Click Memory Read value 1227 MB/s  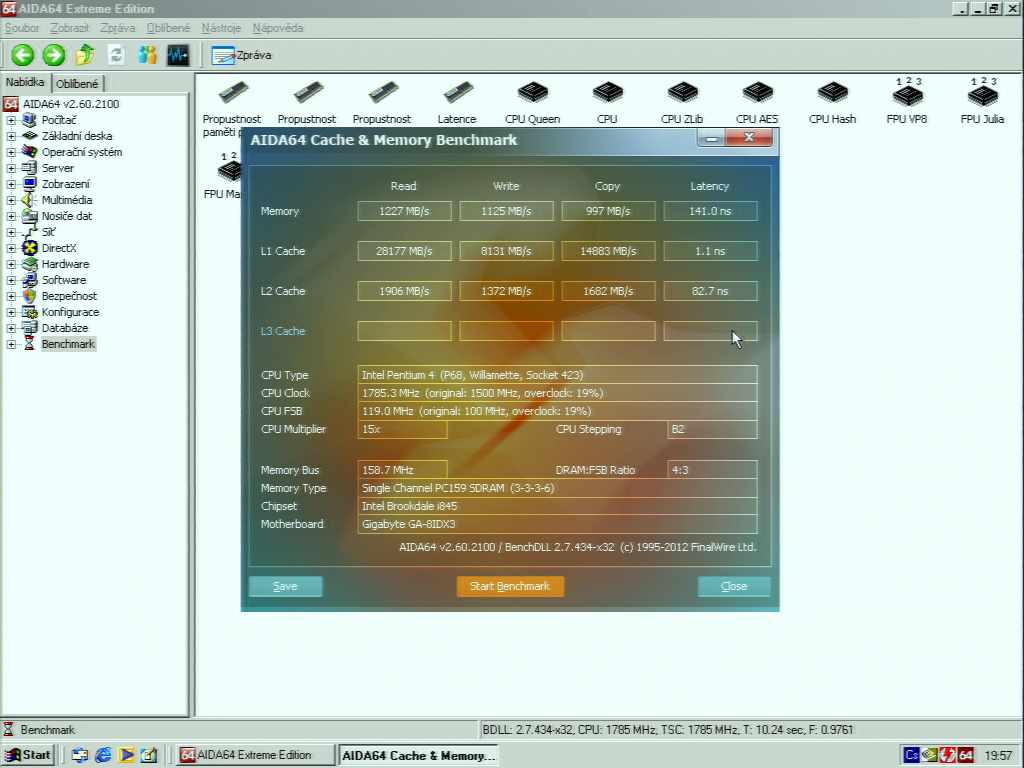[x=404, y=211]
